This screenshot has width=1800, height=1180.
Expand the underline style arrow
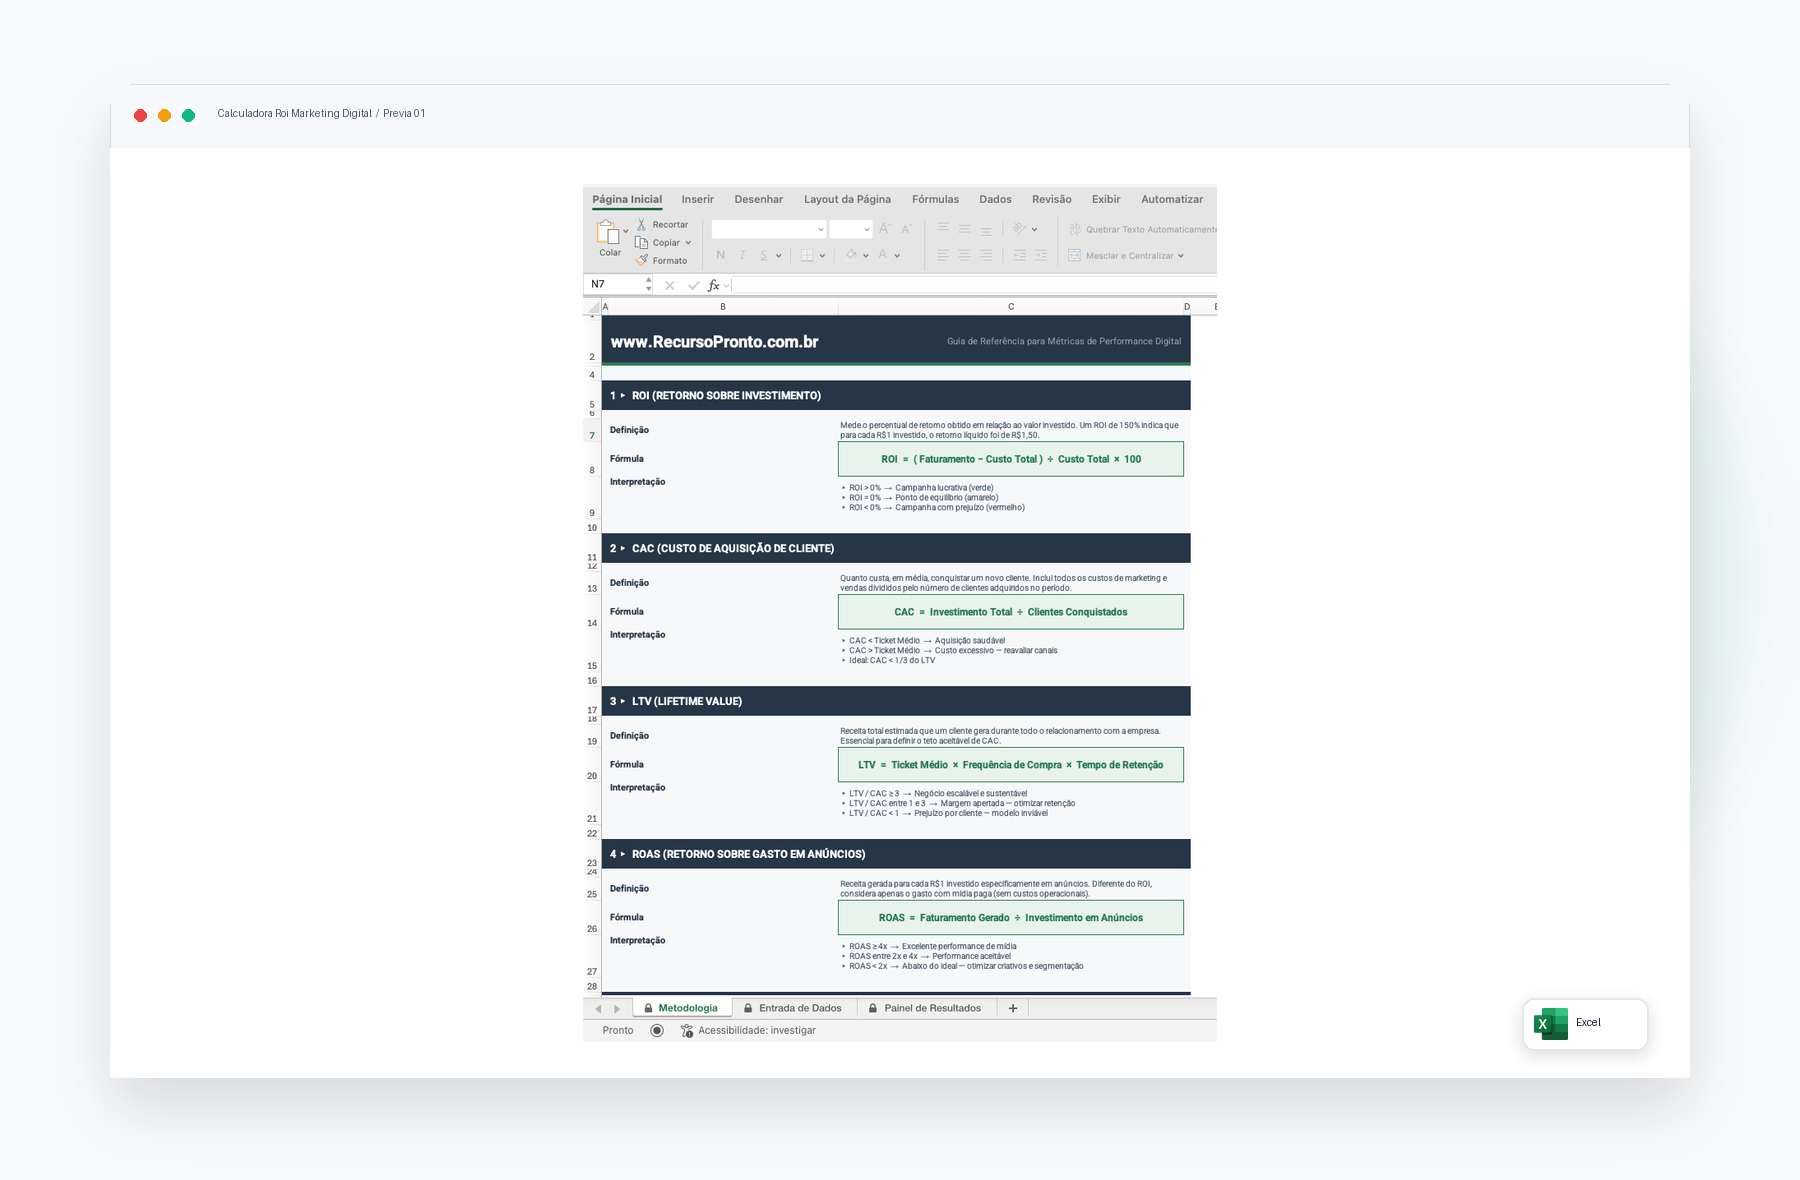point(779,255)
